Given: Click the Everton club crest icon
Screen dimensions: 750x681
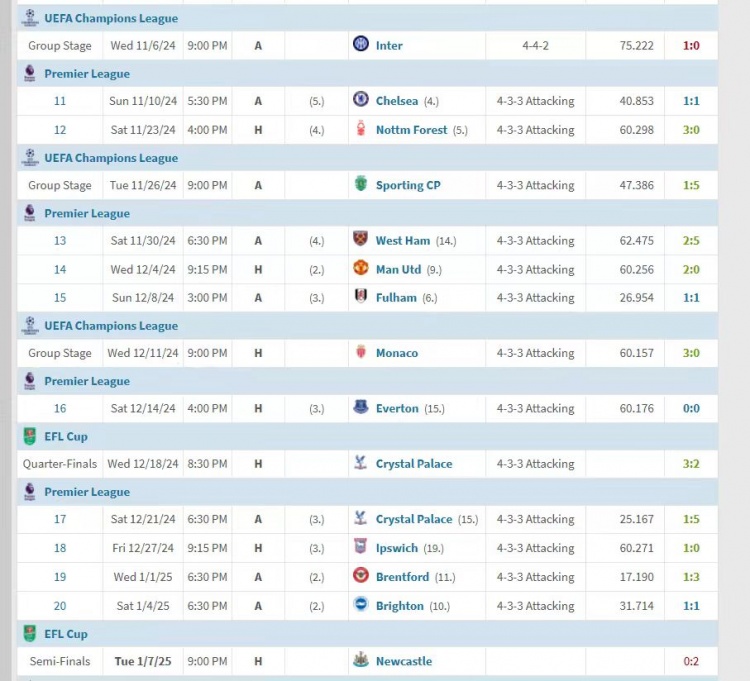Looking at the screenshot, I should coord(361,407).
